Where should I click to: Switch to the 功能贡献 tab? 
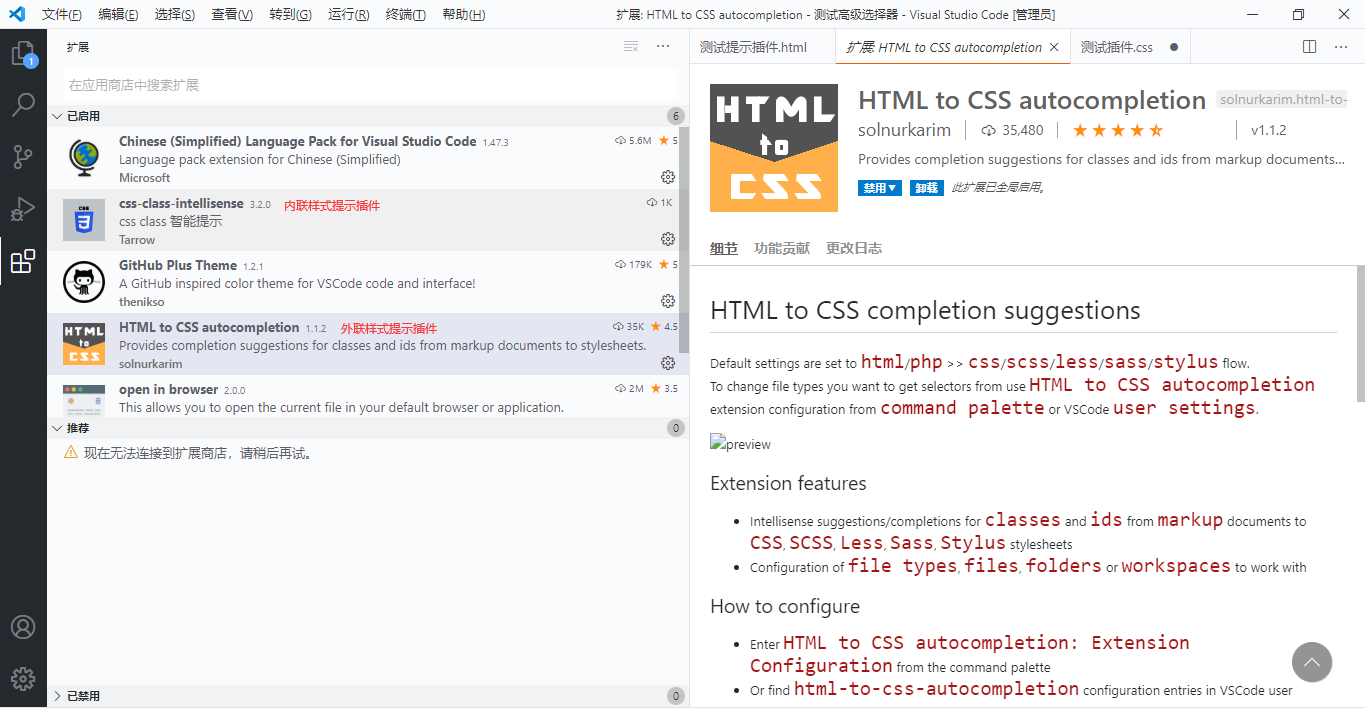click(x=782, y=248)
